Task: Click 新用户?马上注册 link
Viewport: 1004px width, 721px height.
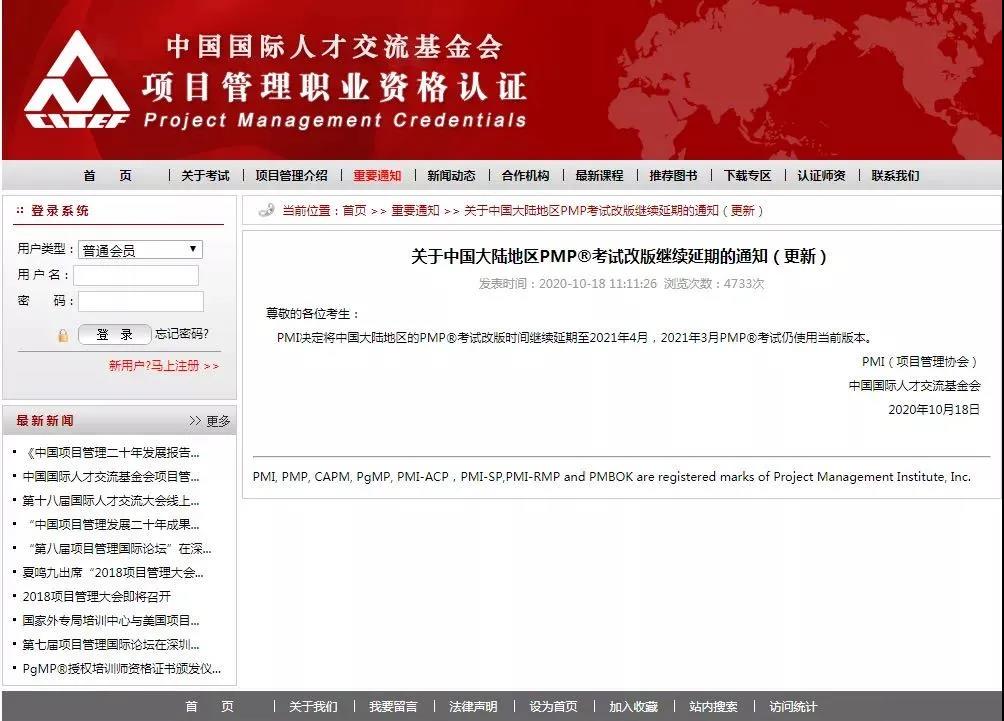Action: click(x=163, y=366)
